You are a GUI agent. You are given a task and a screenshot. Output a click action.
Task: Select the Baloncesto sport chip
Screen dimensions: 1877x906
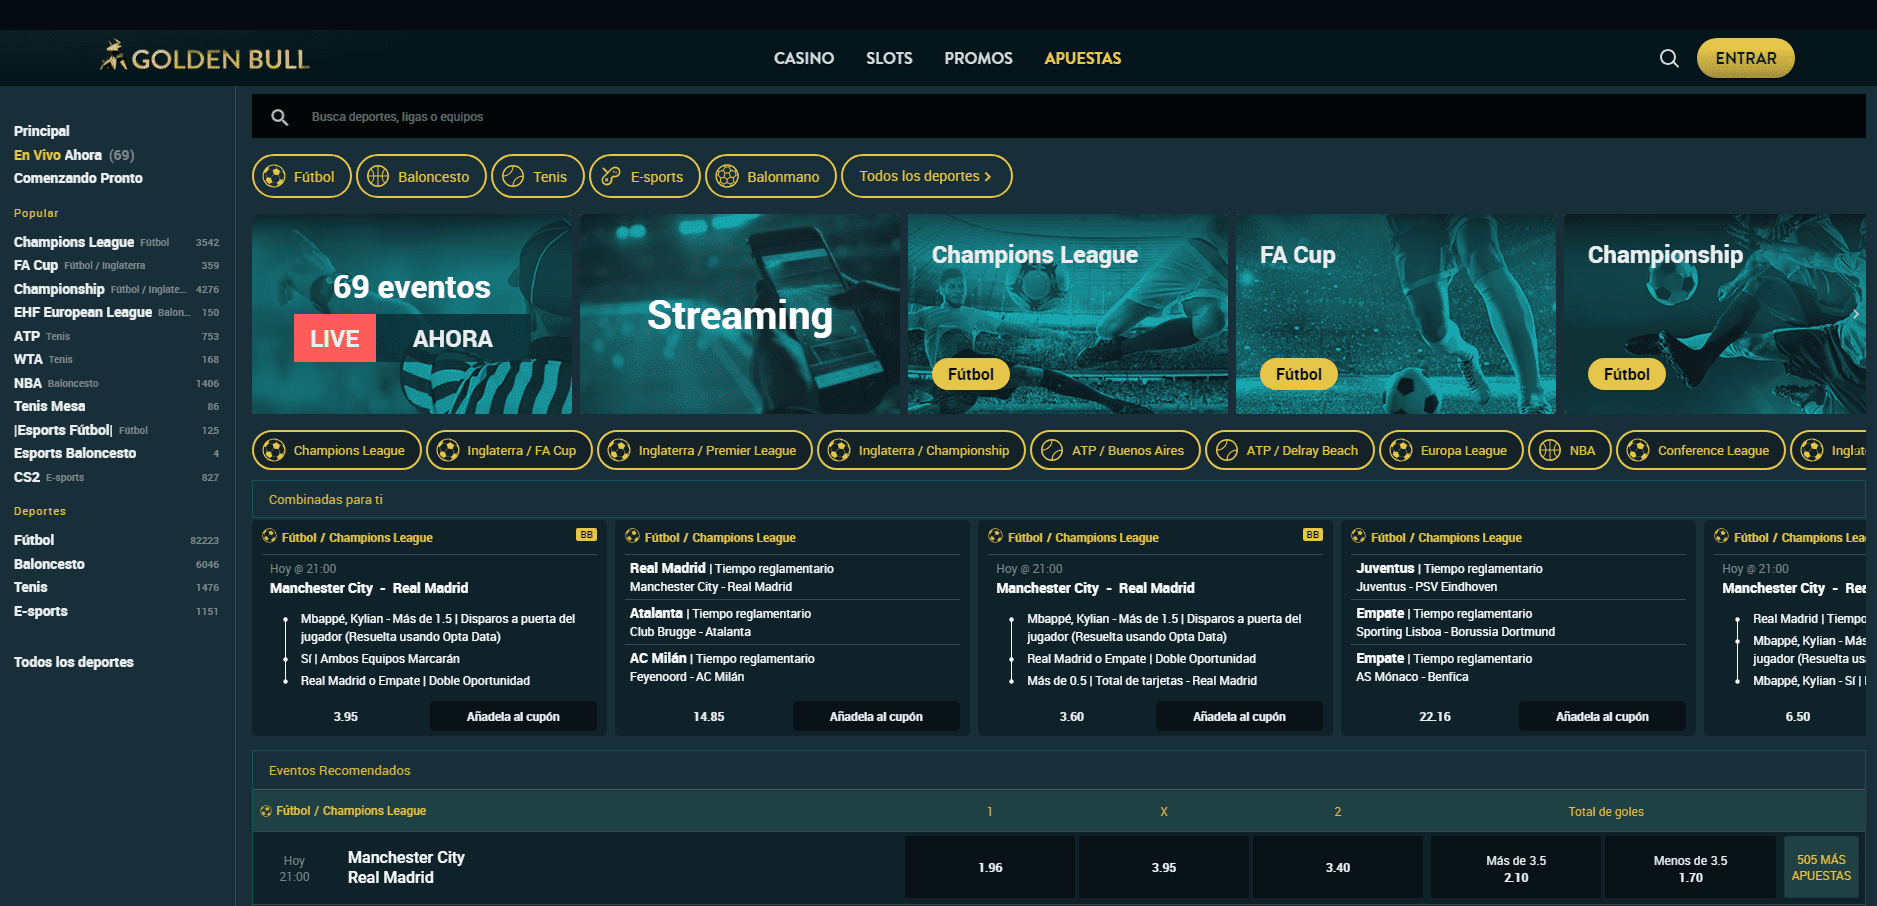421,176
